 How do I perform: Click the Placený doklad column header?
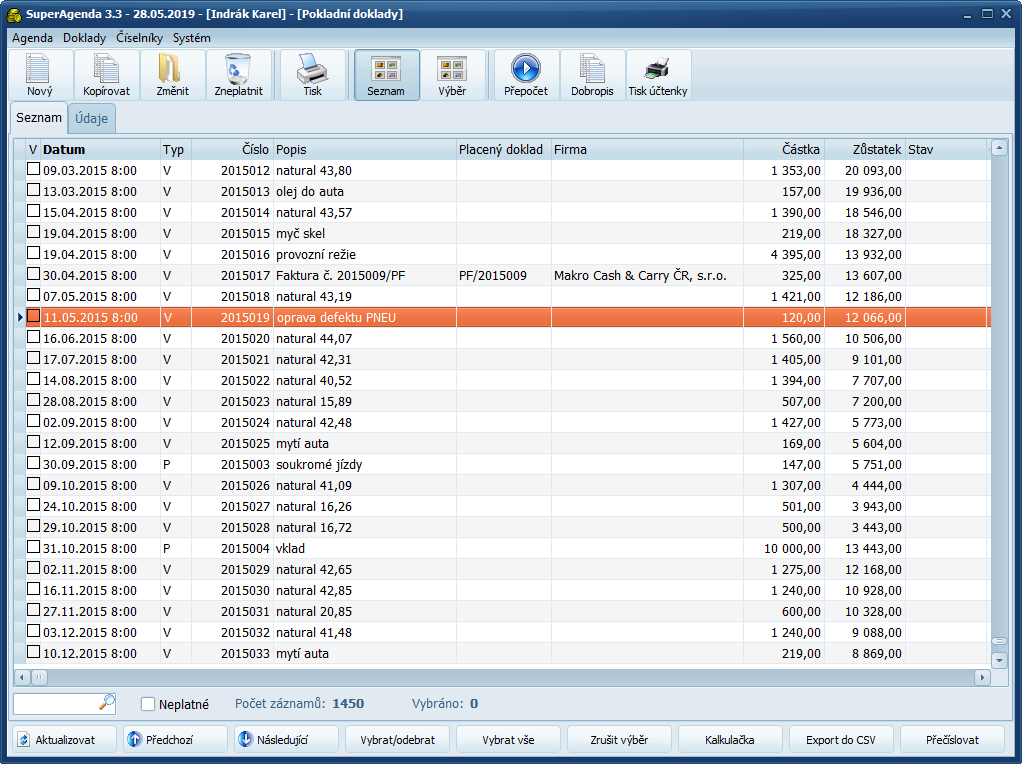[x=504, y=149]
